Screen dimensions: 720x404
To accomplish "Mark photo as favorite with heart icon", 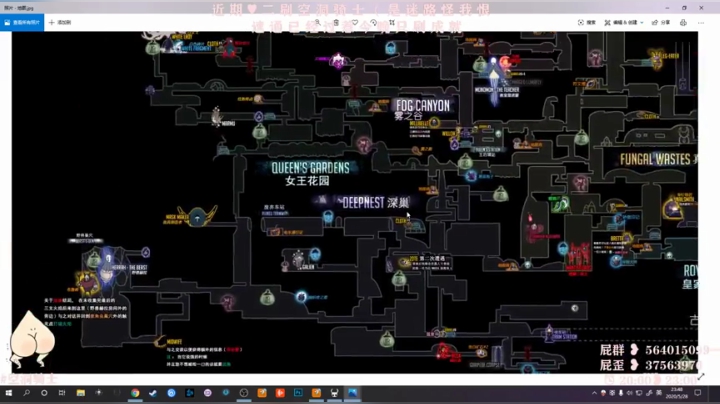I will point(355,22).
